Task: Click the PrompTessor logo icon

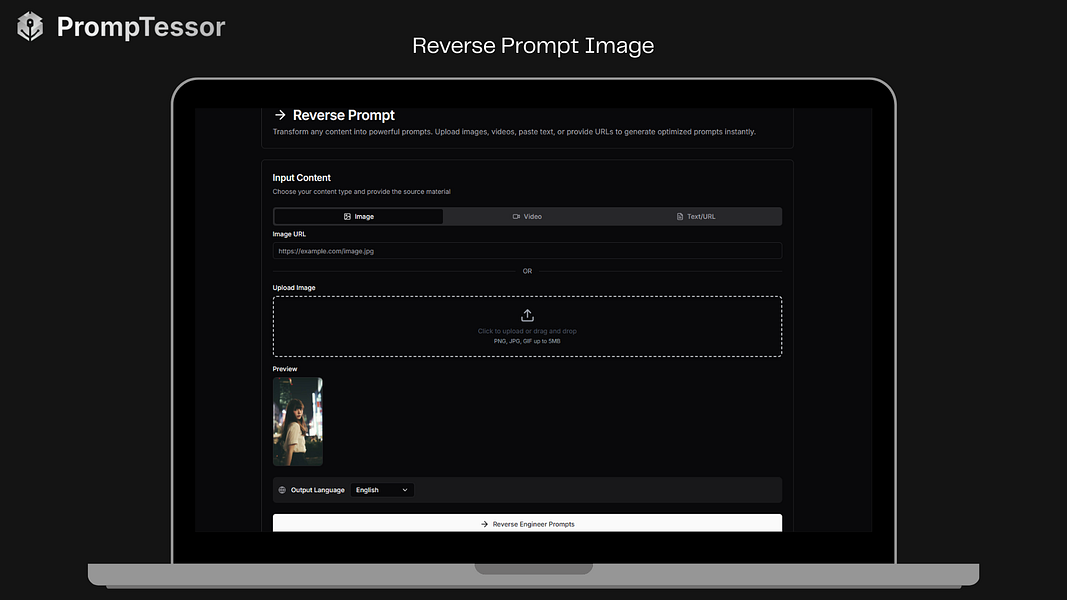Action: (x=28, y=27)
